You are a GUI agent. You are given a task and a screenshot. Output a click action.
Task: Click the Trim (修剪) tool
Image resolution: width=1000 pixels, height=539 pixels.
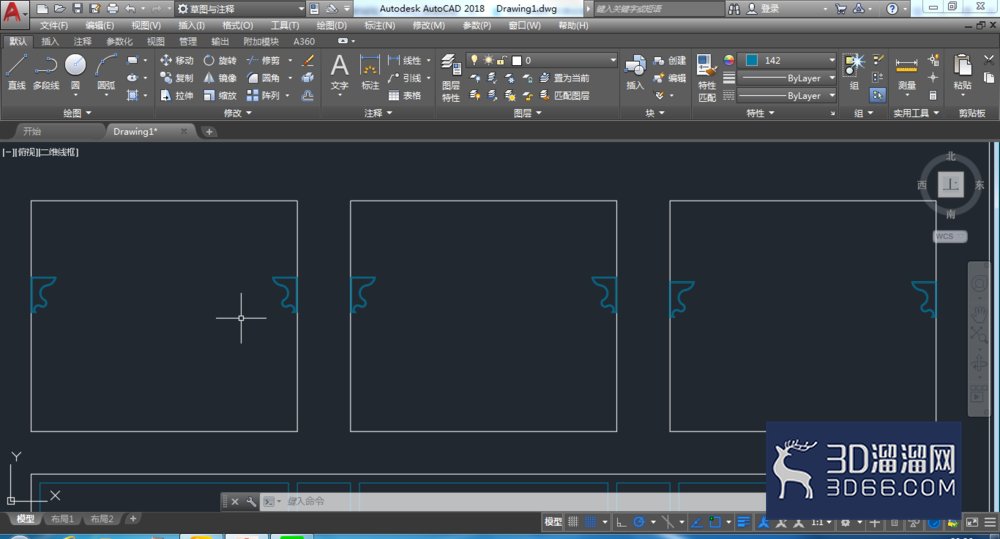[263, 60]
